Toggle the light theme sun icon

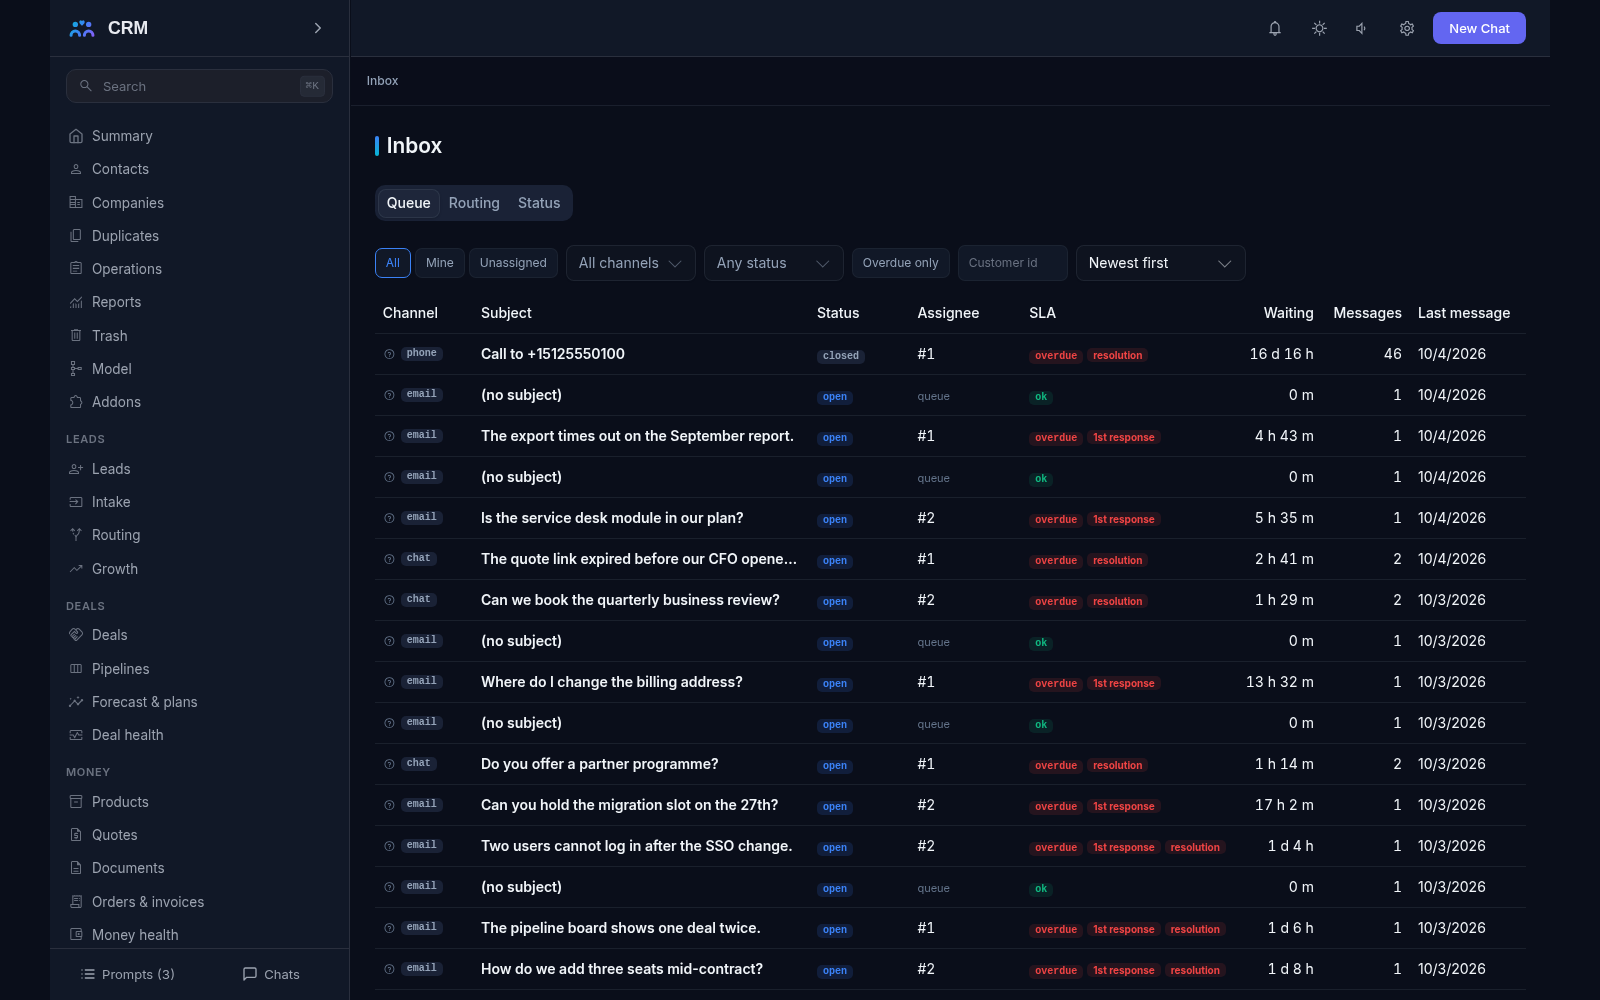coord(1319,28)
